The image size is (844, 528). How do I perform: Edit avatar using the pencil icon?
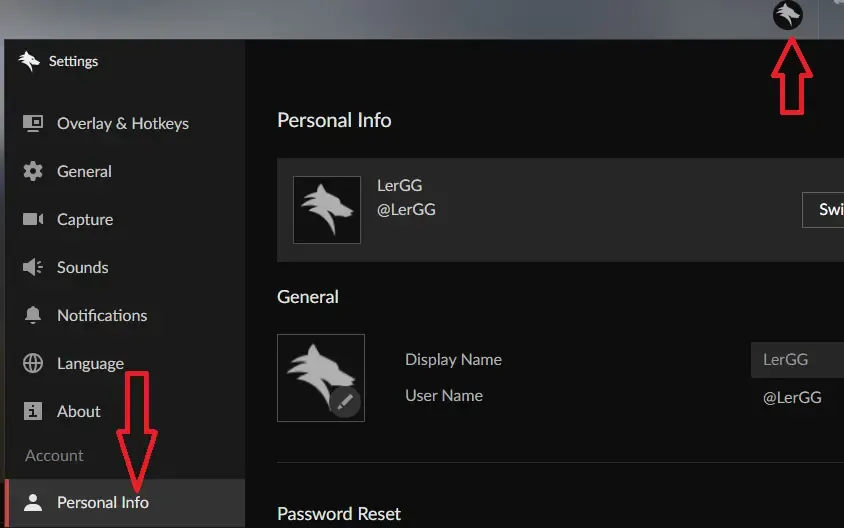coord(345,402)
